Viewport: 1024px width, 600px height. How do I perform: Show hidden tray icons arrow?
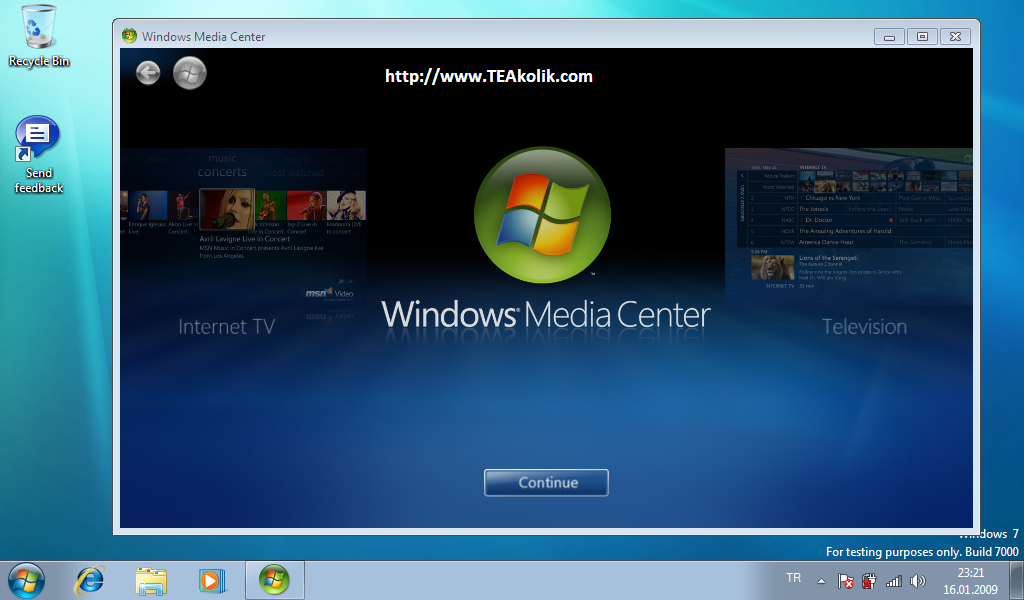pyautogui.click(x=822, y=580)
